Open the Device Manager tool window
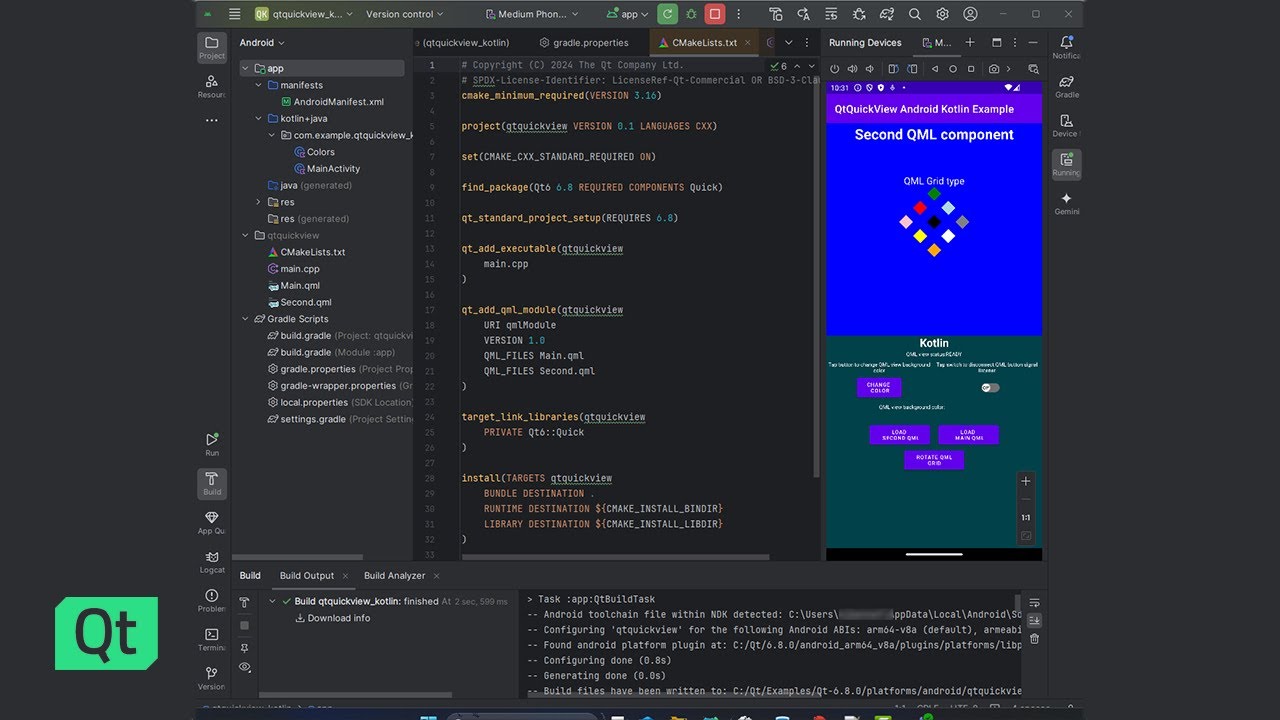This screenshot has height=720, width=1280. 1066,125
